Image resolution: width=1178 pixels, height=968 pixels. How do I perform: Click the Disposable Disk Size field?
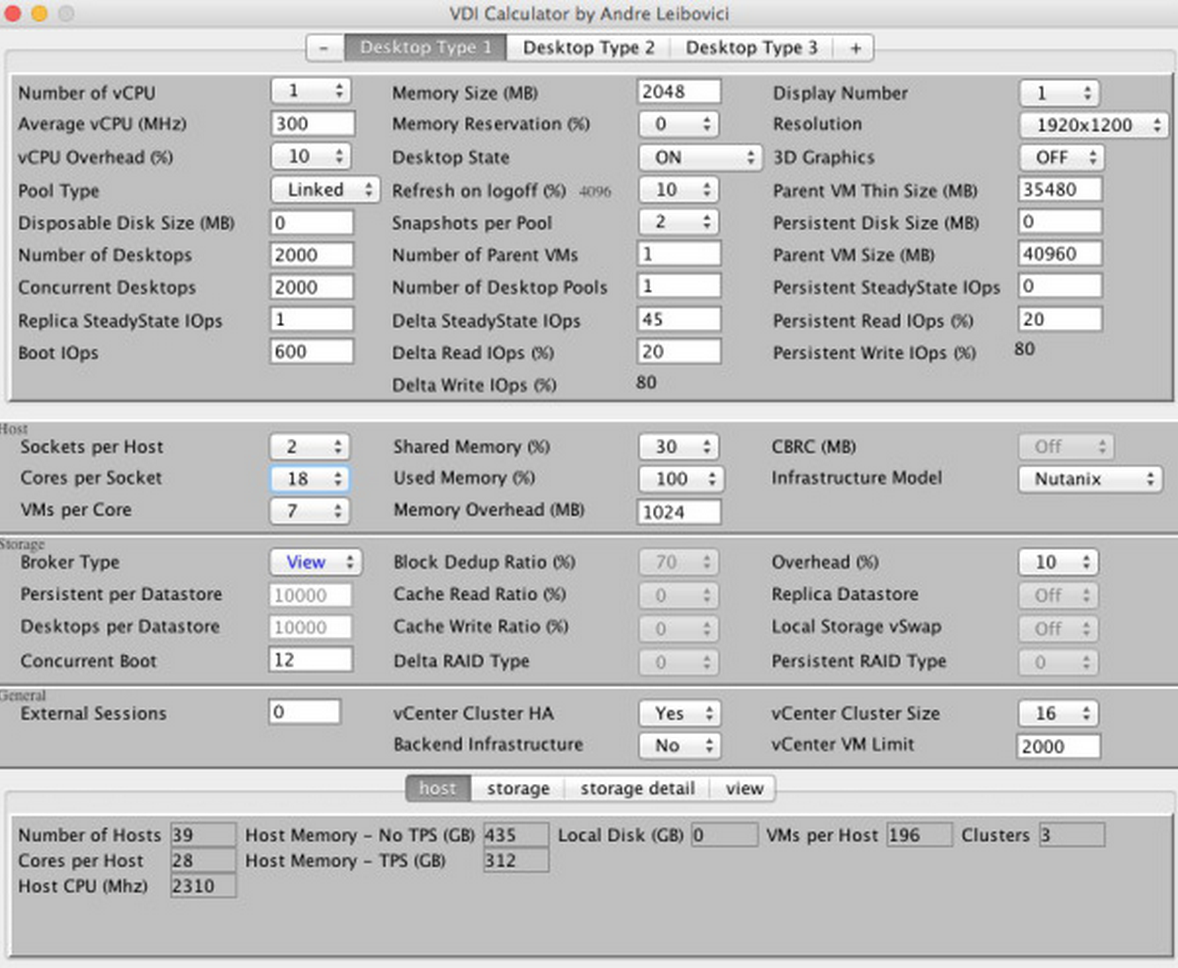312,222
